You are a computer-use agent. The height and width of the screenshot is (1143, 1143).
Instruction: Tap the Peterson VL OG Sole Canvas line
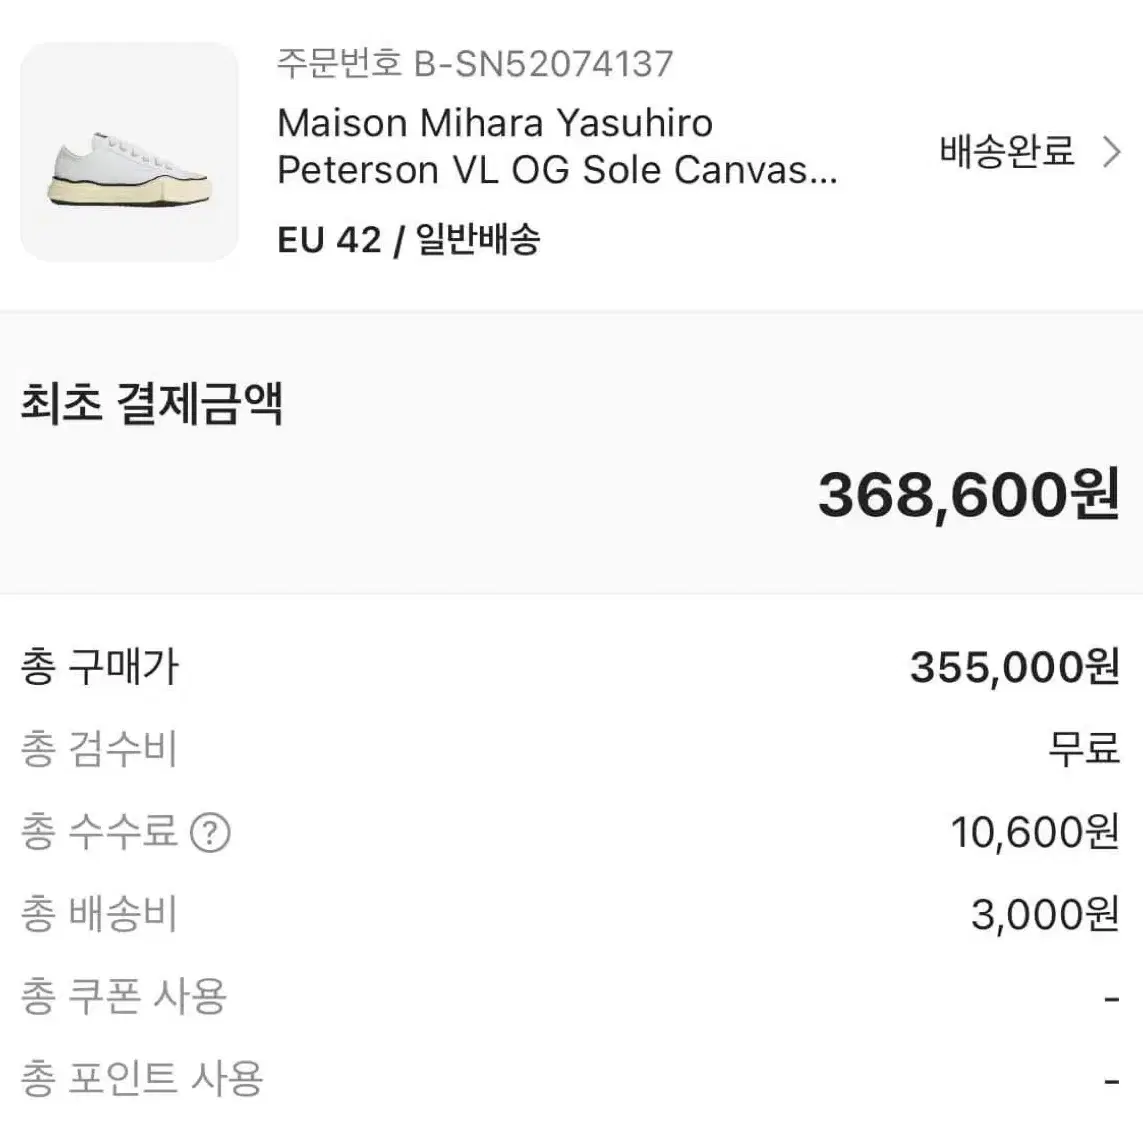(x=558, y=171)
